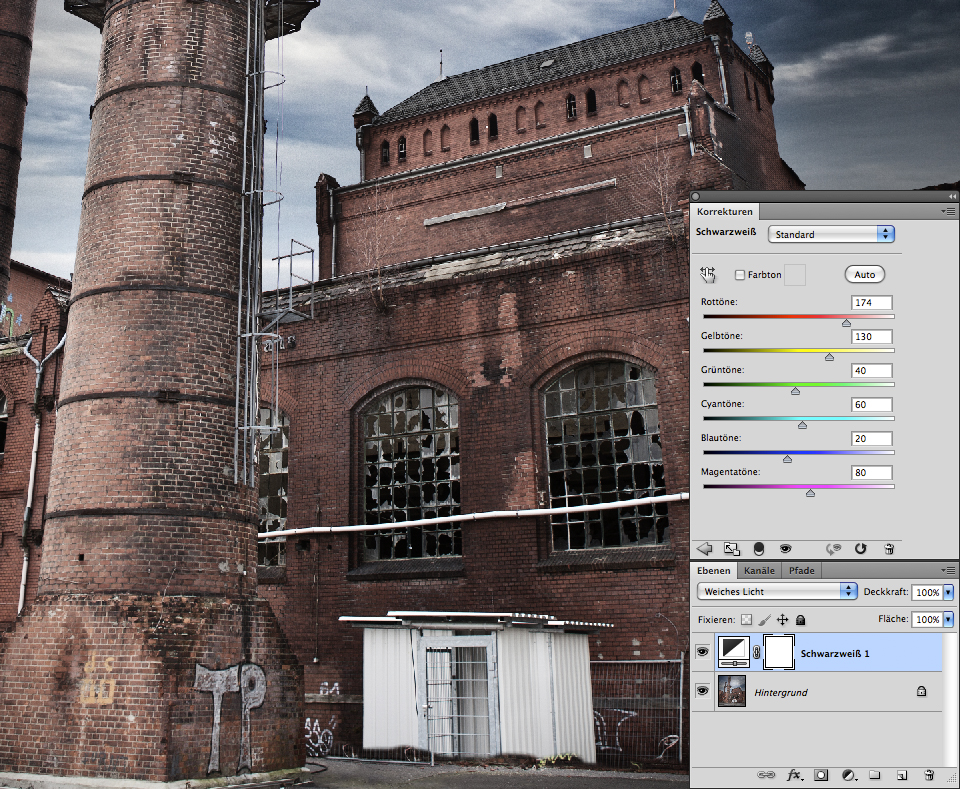Image resolution: width=960 pixels, height=789 pixels.
Task: Reset adjustment to defaults in Korrekturen panel
Action: 860,548
